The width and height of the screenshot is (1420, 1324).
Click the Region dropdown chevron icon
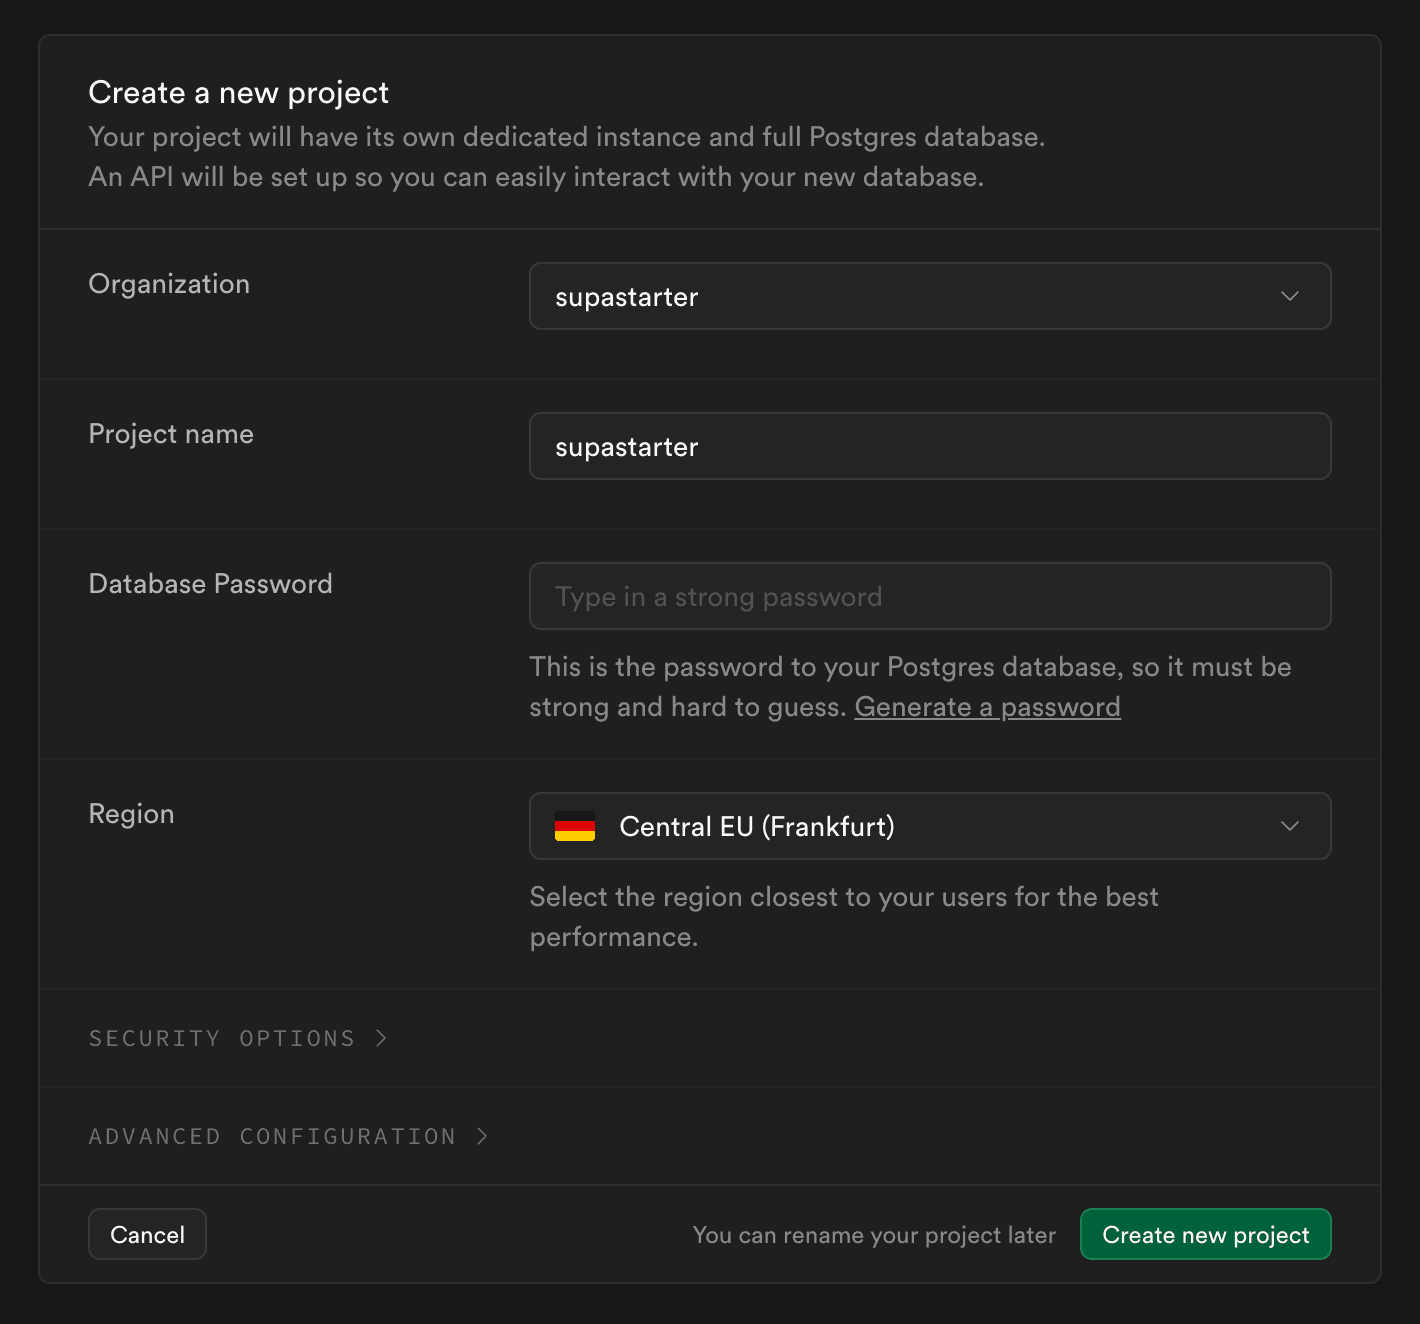[x=1290, y=826]
